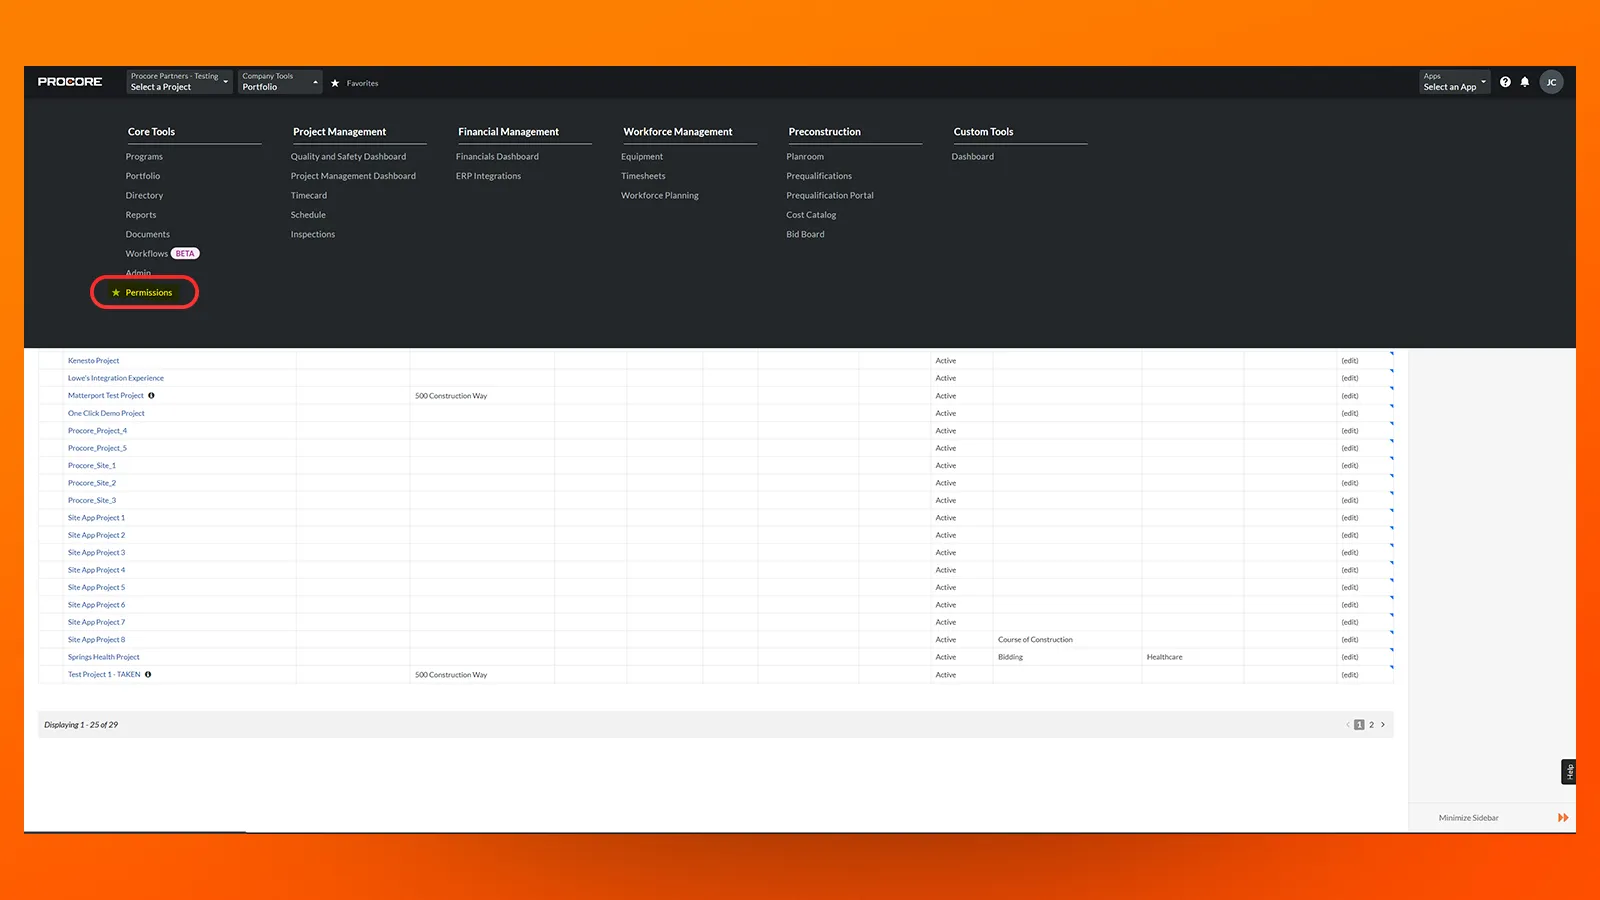Select page 2 in the pagination
This screenshot has height=900, width=1600.
tap(1371, 724)
